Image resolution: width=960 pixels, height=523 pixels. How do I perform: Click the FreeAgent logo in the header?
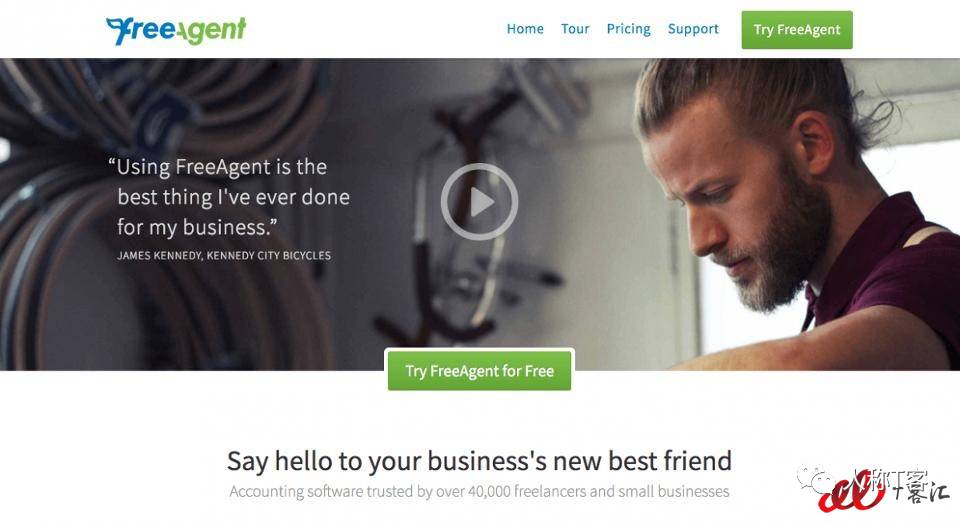click(176, 31)
